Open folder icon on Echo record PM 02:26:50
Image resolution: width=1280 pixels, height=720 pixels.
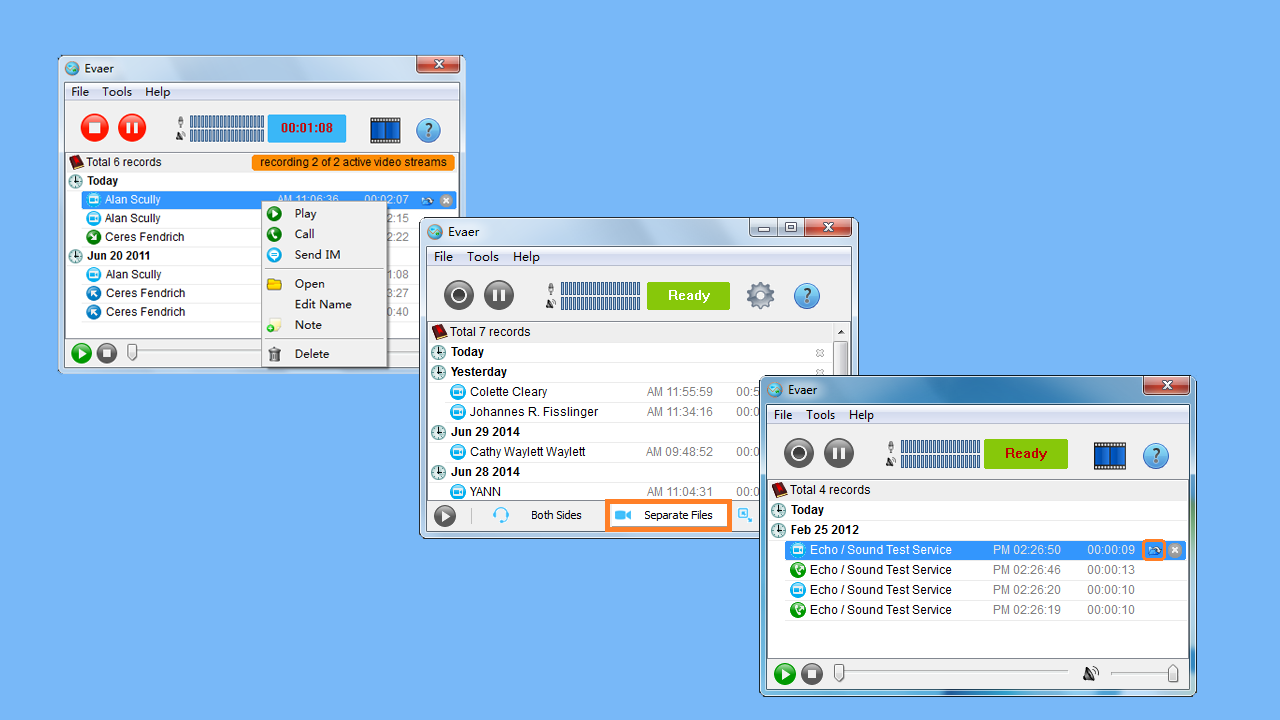(1154, 550)
